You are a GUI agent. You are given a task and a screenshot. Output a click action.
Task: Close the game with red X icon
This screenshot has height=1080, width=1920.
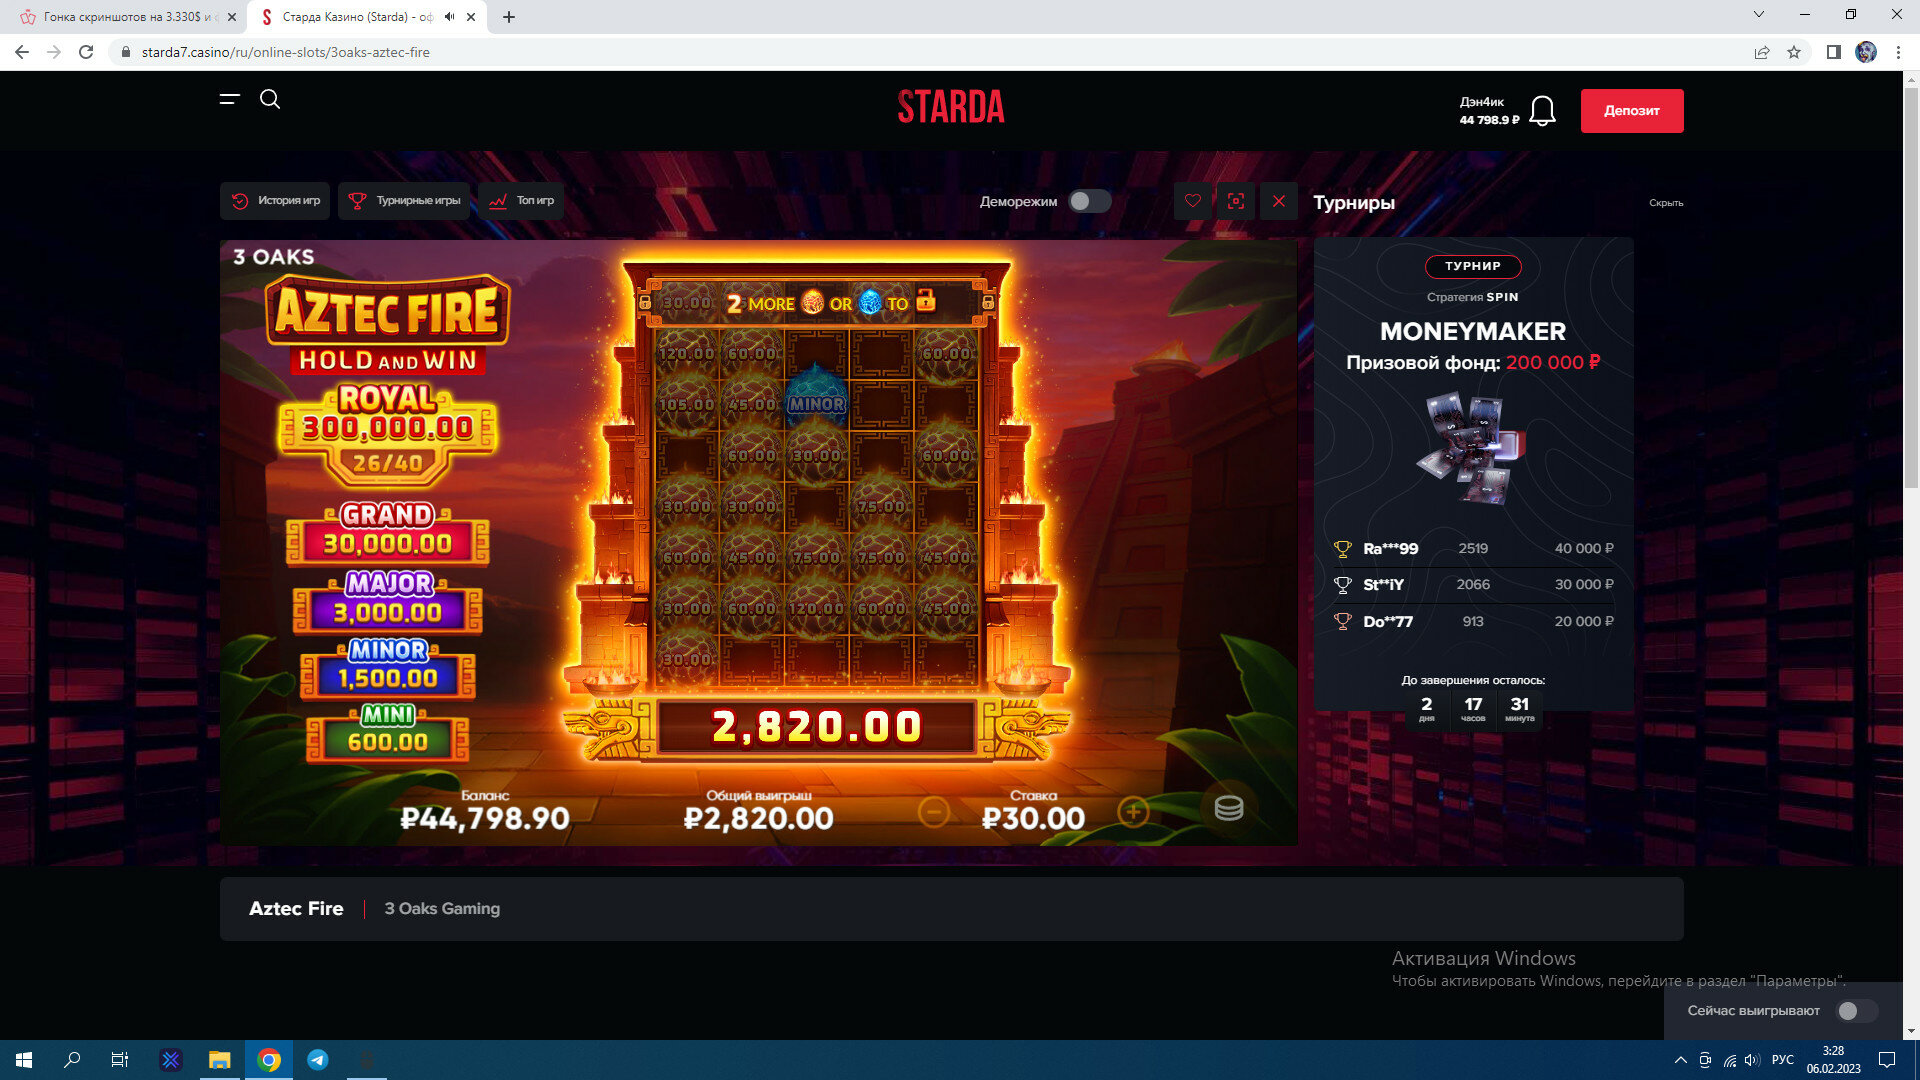1279,201
